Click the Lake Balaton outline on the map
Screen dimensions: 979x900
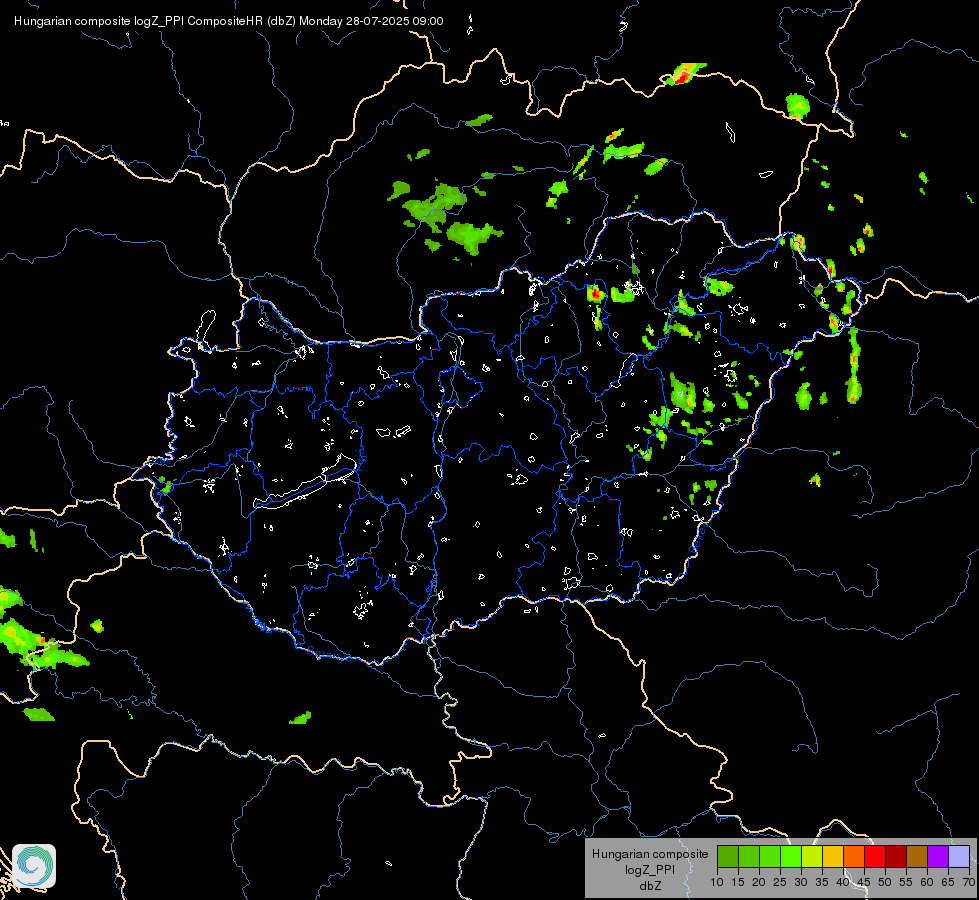pos(305,483)
